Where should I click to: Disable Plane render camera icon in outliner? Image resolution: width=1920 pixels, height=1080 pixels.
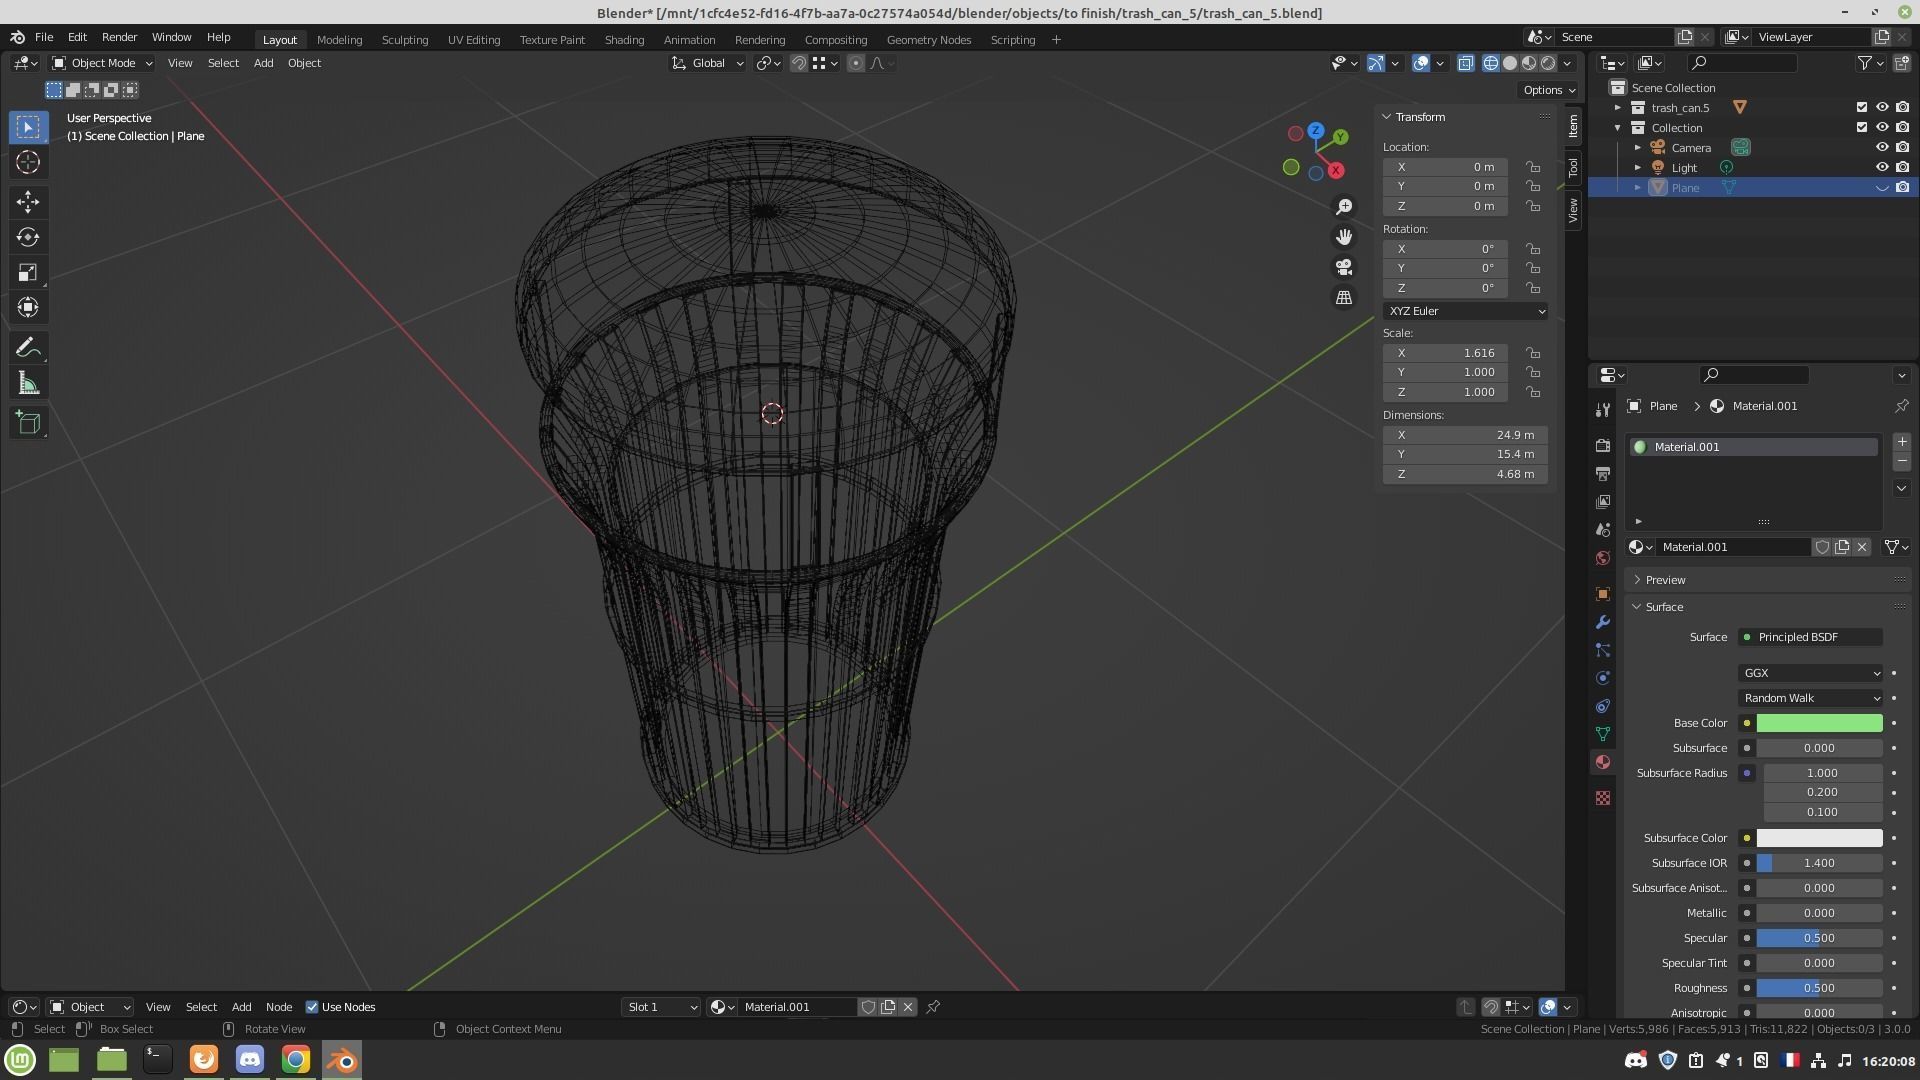(x=1902, y=187)
